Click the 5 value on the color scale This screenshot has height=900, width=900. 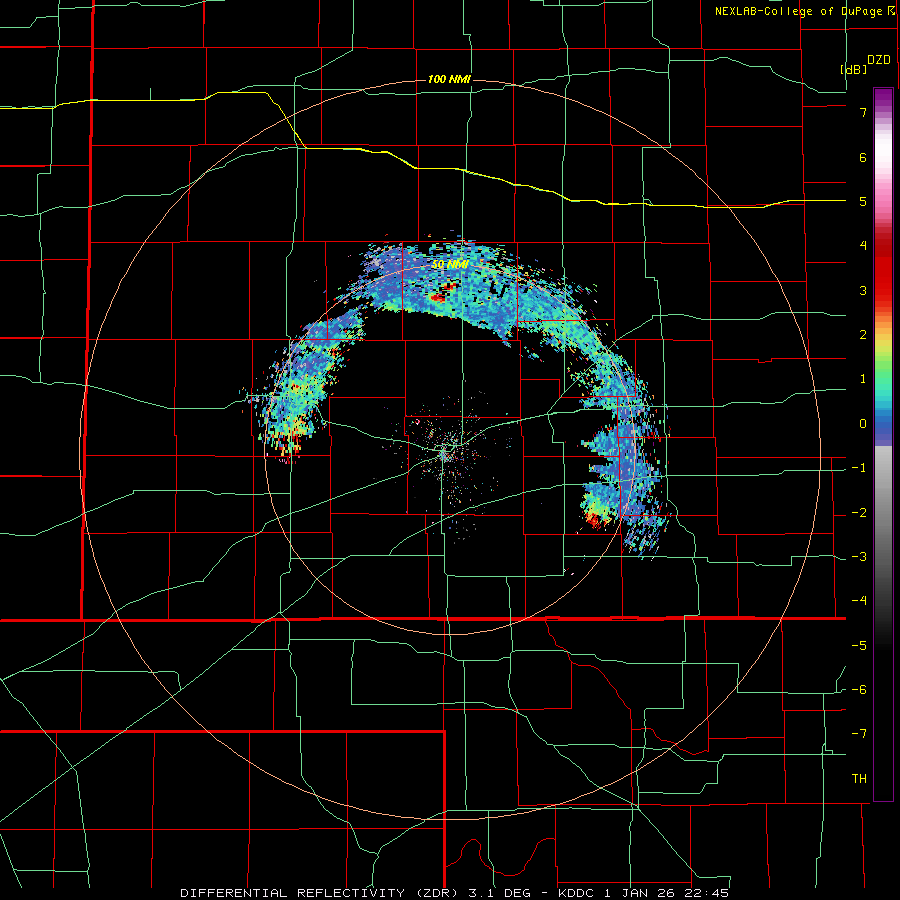tap(863, 201)
